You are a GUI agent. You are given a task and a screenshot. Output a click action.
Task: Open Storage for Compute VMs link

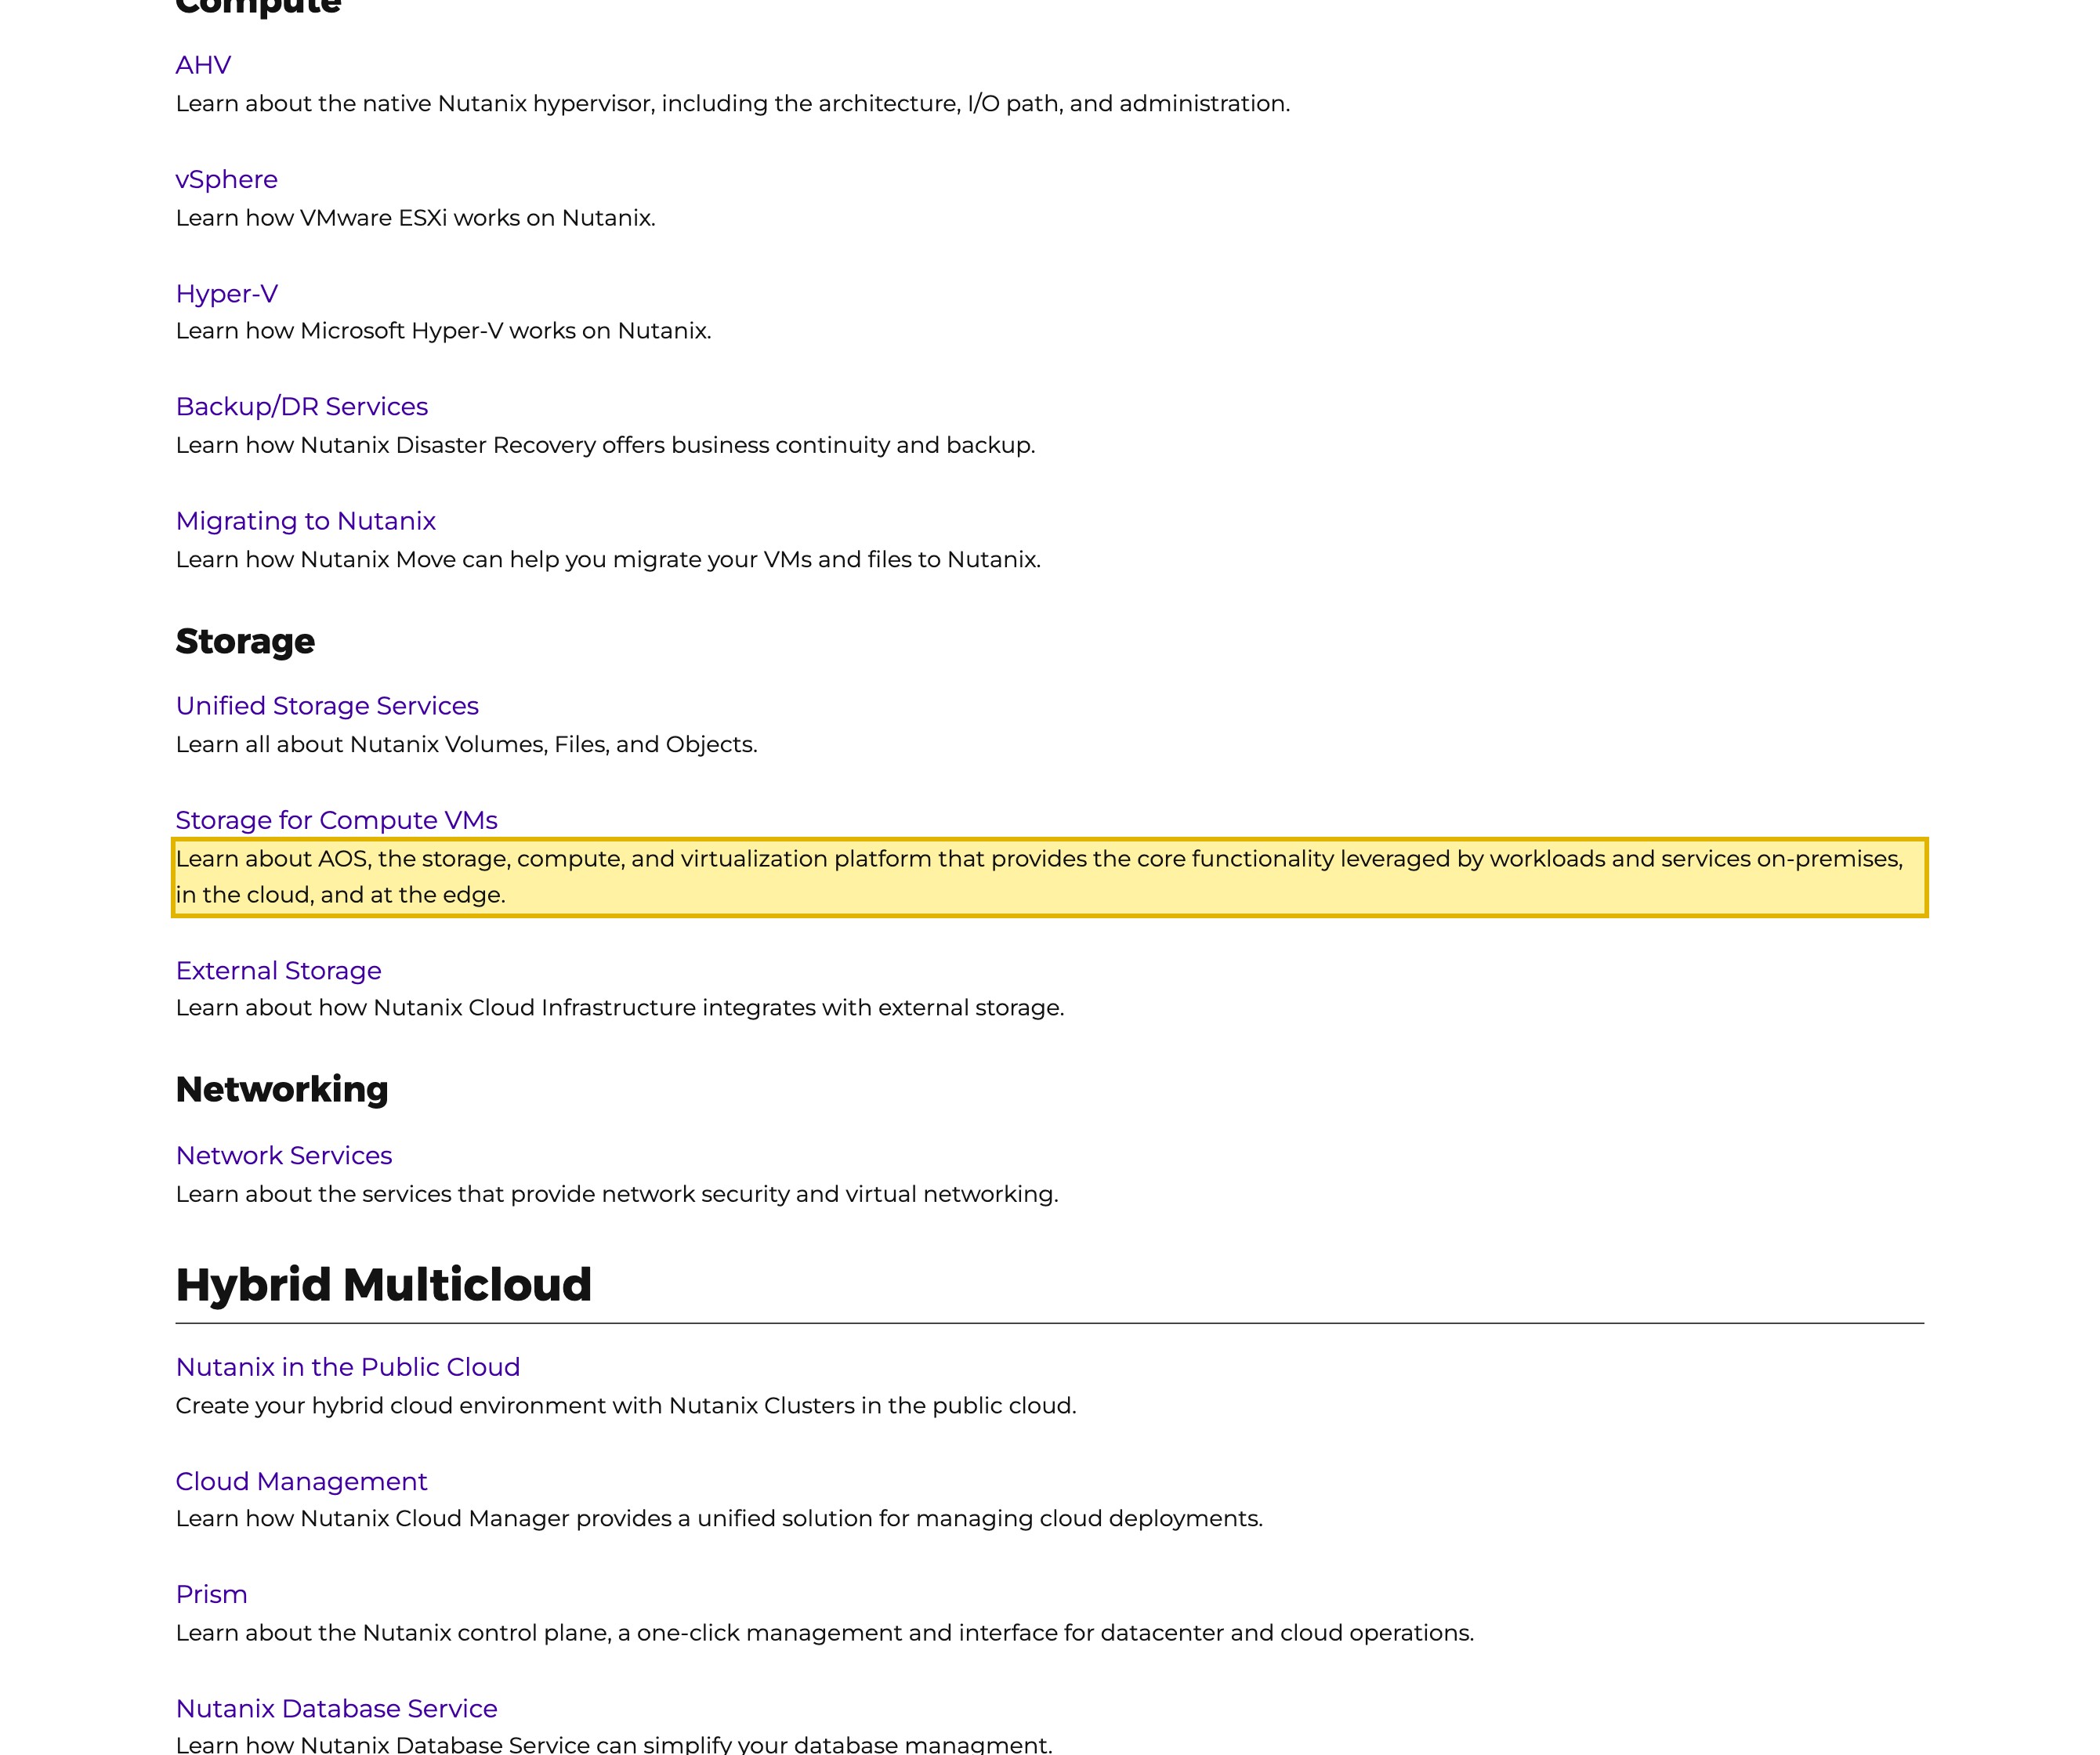pos(336,820)
